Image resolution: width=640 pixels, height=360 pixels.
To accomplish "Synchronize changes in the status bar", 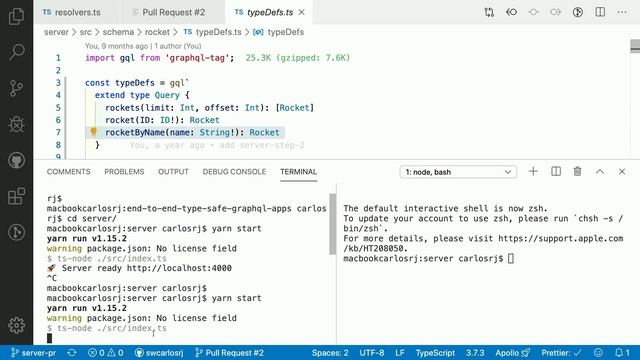I will pyautogui.click(x=72, y=353).
